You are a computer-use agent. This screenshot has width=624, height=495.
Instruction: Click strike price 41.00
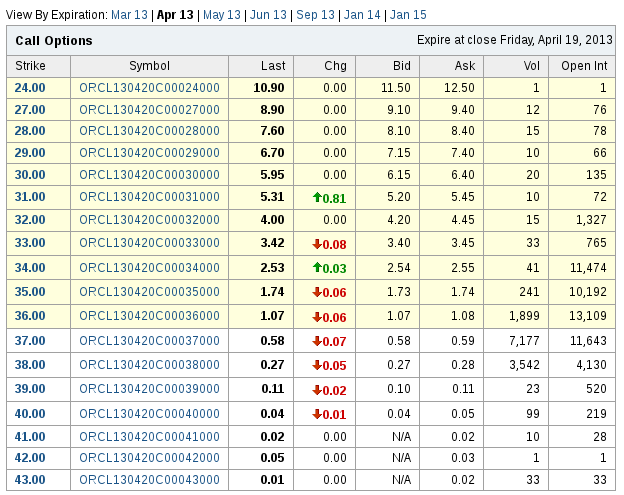click(30, 437)
